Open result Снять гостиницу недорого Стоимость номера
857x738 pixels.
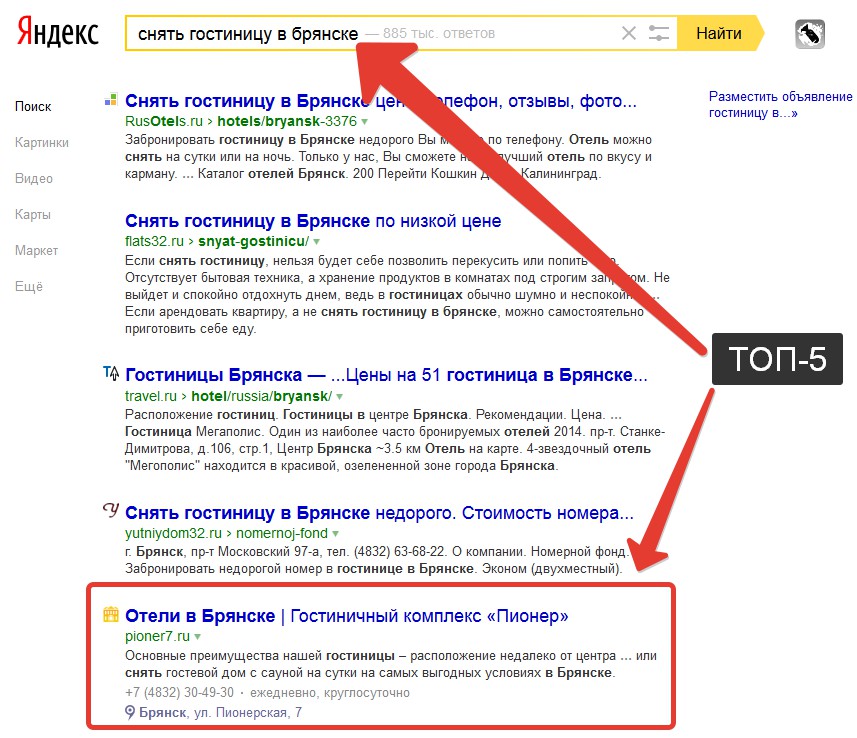pyautogui.click(x=379, y=513)
